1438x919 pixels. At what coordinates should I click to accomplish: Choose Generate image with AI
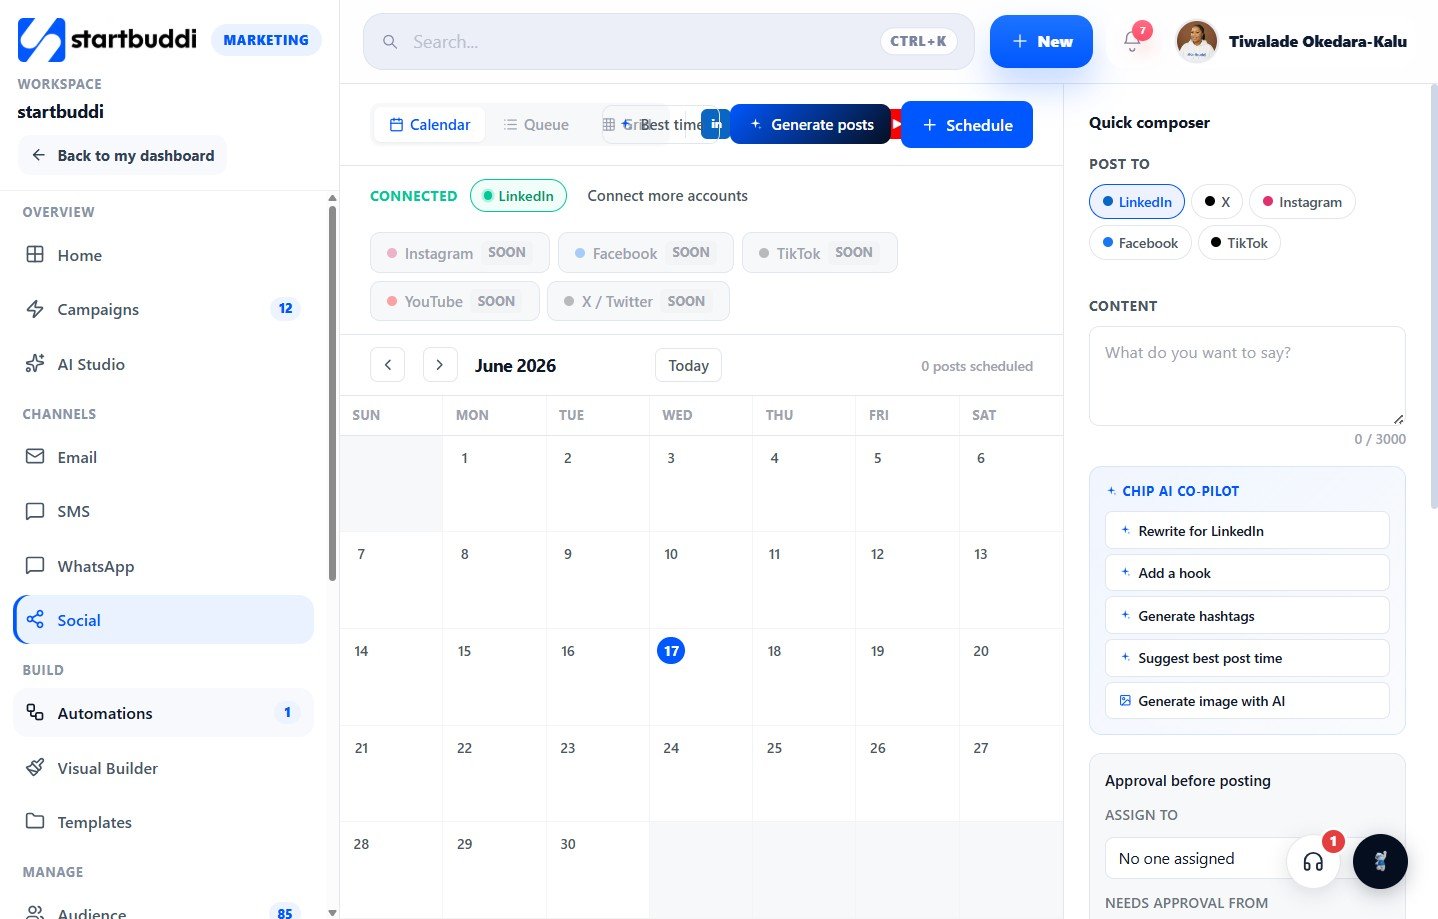coord(1247,701)
